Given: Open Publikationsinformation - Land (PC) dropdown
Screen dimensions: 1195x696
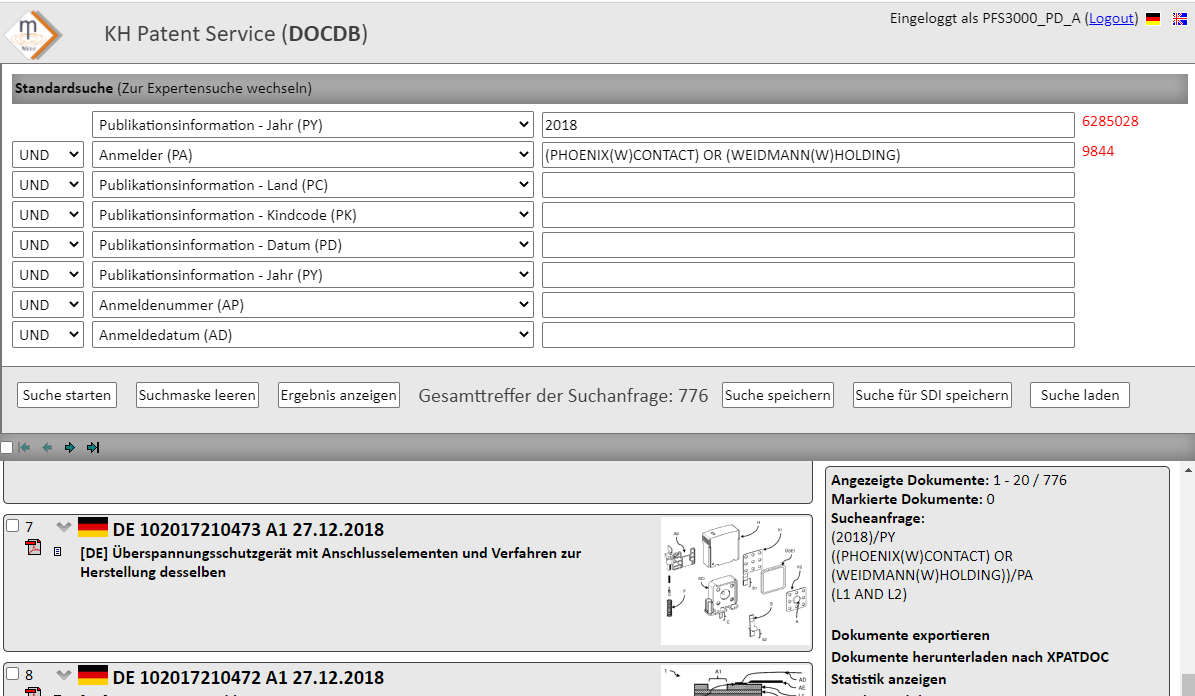Looking at the screenshot, I should click(312, 185).
